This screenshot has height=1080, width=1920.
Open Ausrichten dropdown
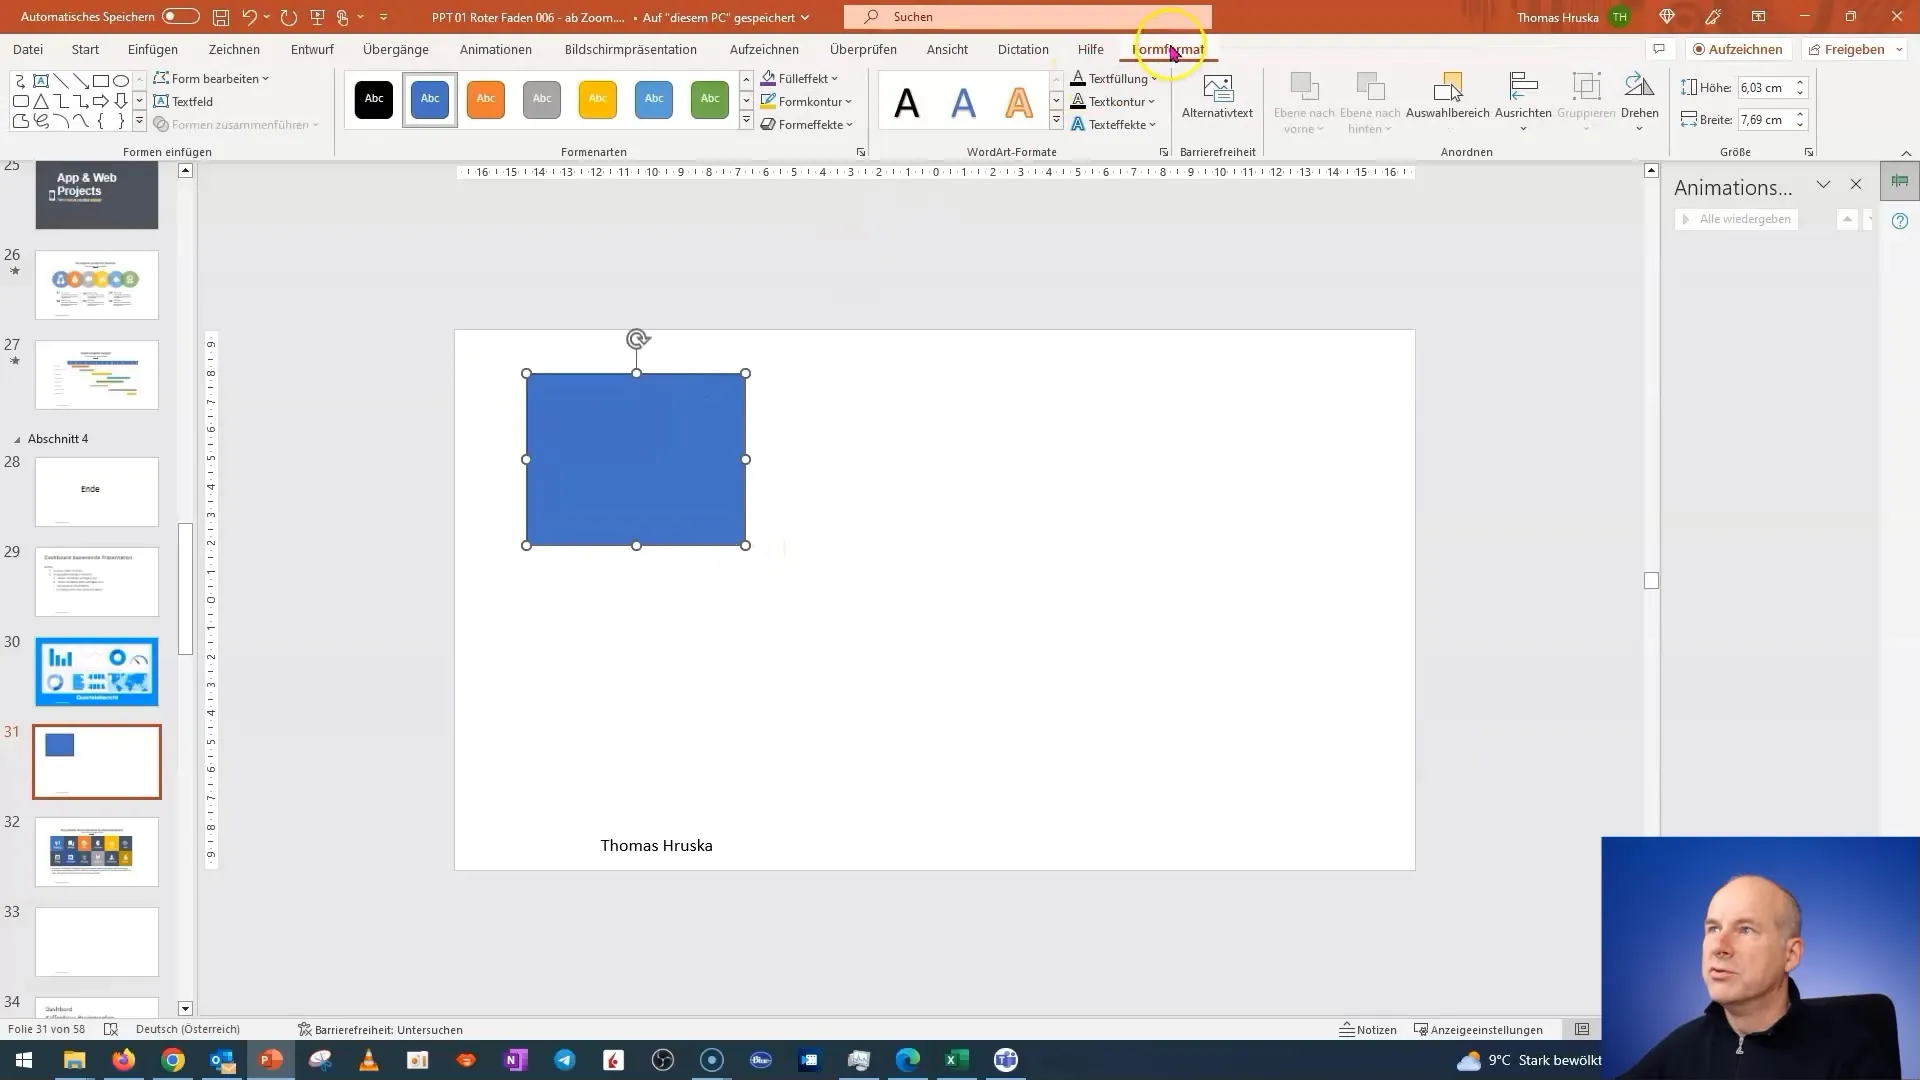tap(1523, 102)
